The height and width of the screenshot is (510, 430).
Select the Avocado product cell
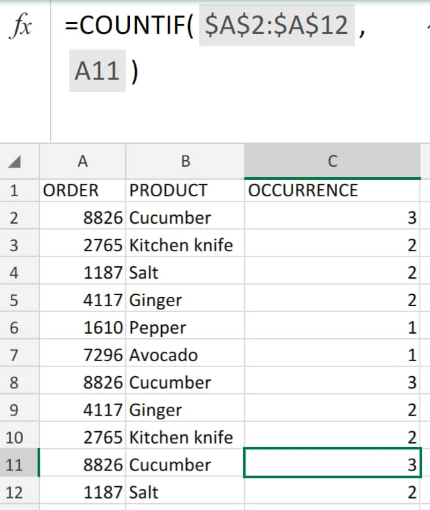(185, 355)
